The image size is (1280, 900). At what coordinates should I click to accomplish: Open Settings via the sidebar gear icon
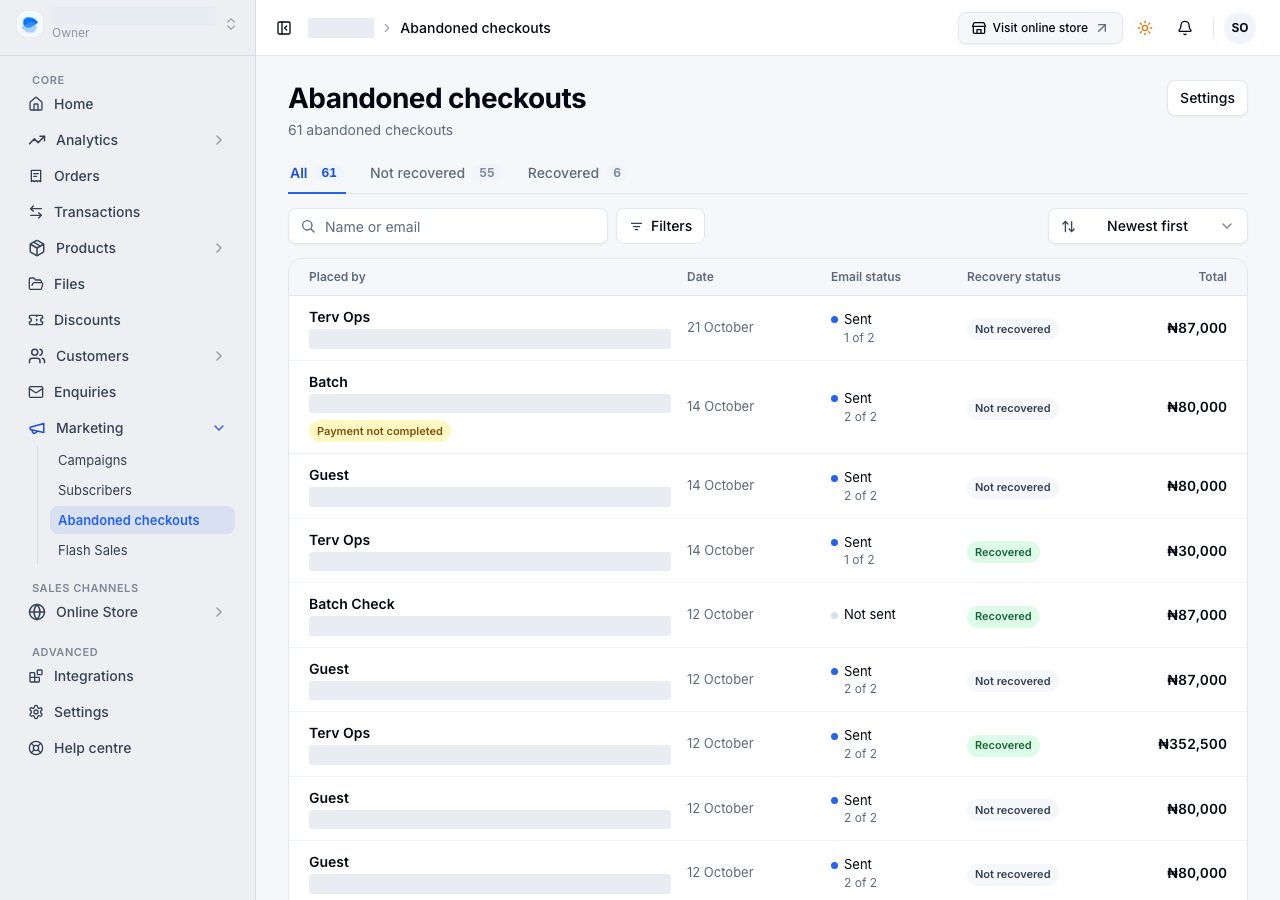click(36, 712)
